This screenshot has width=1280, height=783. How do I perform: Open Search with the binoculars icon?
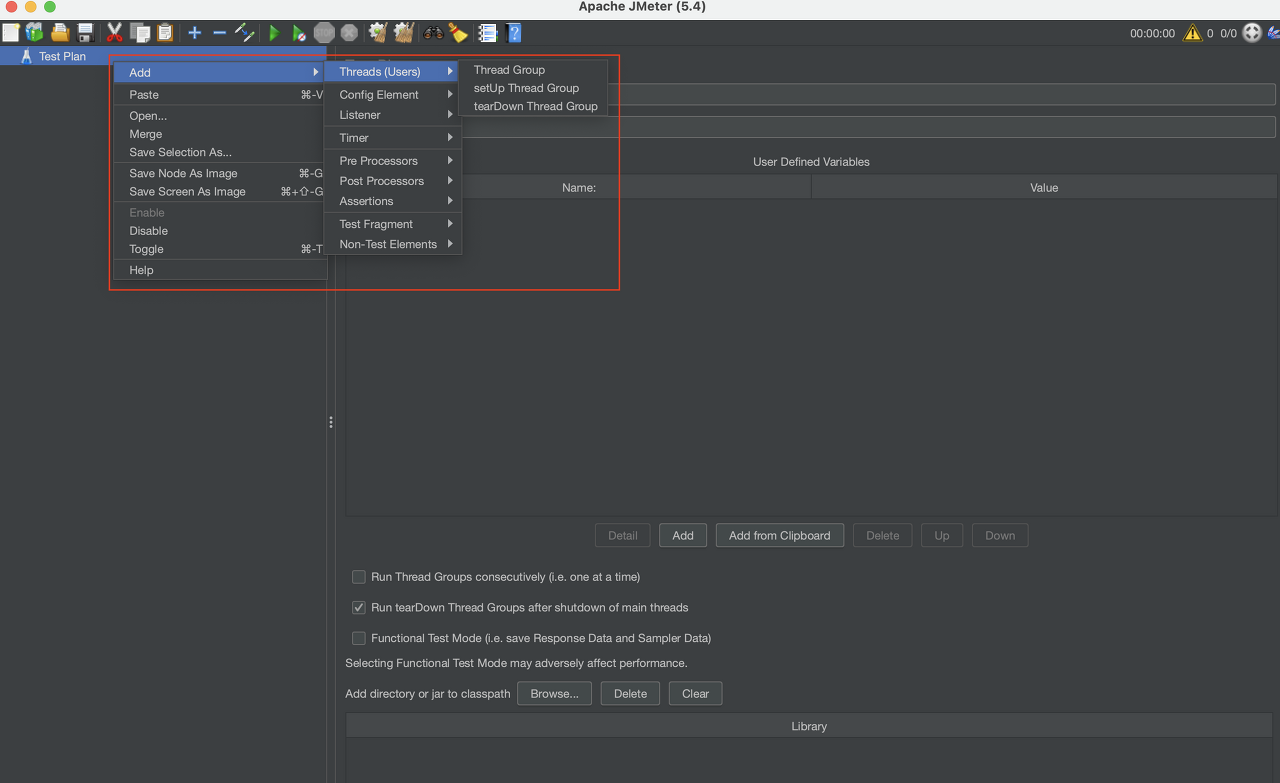(x=433, y=33)
